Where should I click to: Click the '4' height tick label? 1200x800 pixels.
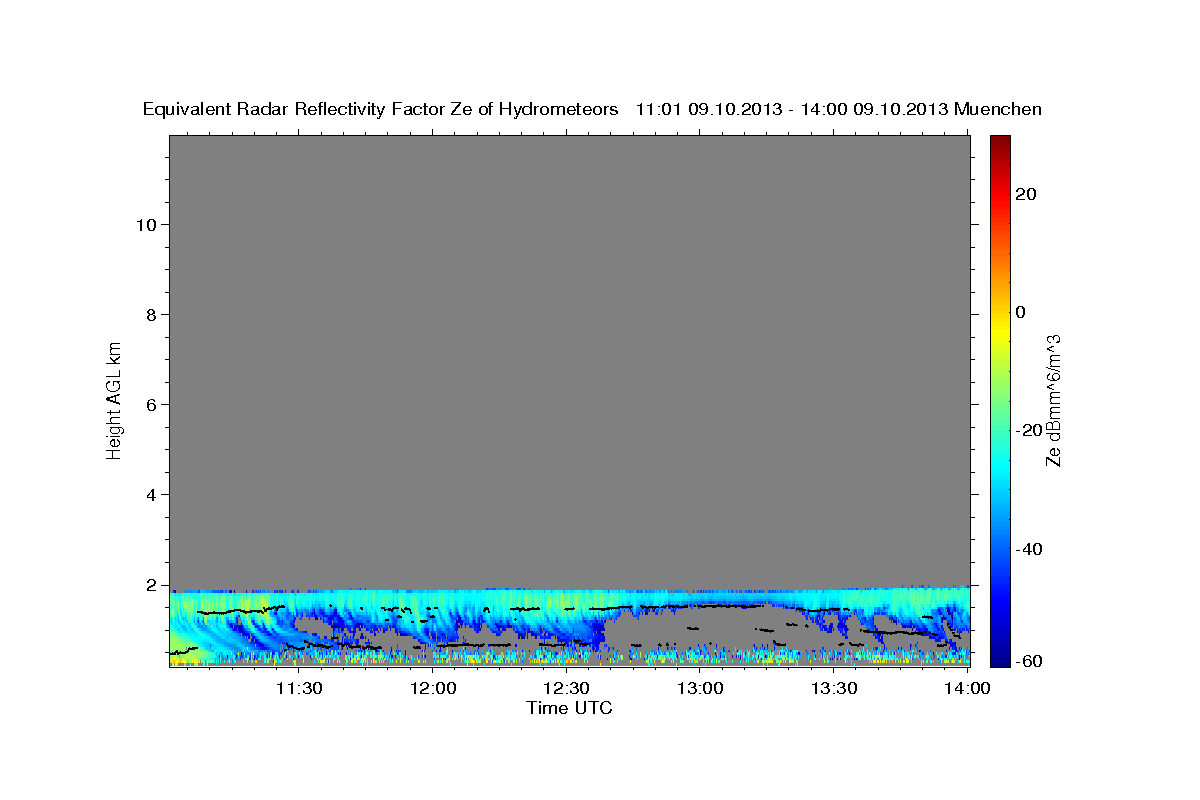(x=152, y=495)
